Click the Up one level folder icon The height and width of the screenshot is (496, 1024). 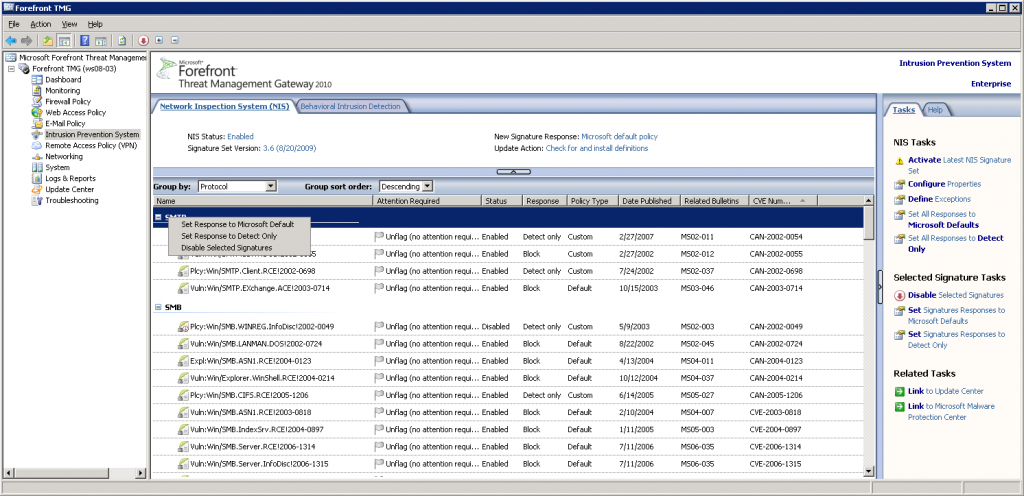click(x=48, y=40)
